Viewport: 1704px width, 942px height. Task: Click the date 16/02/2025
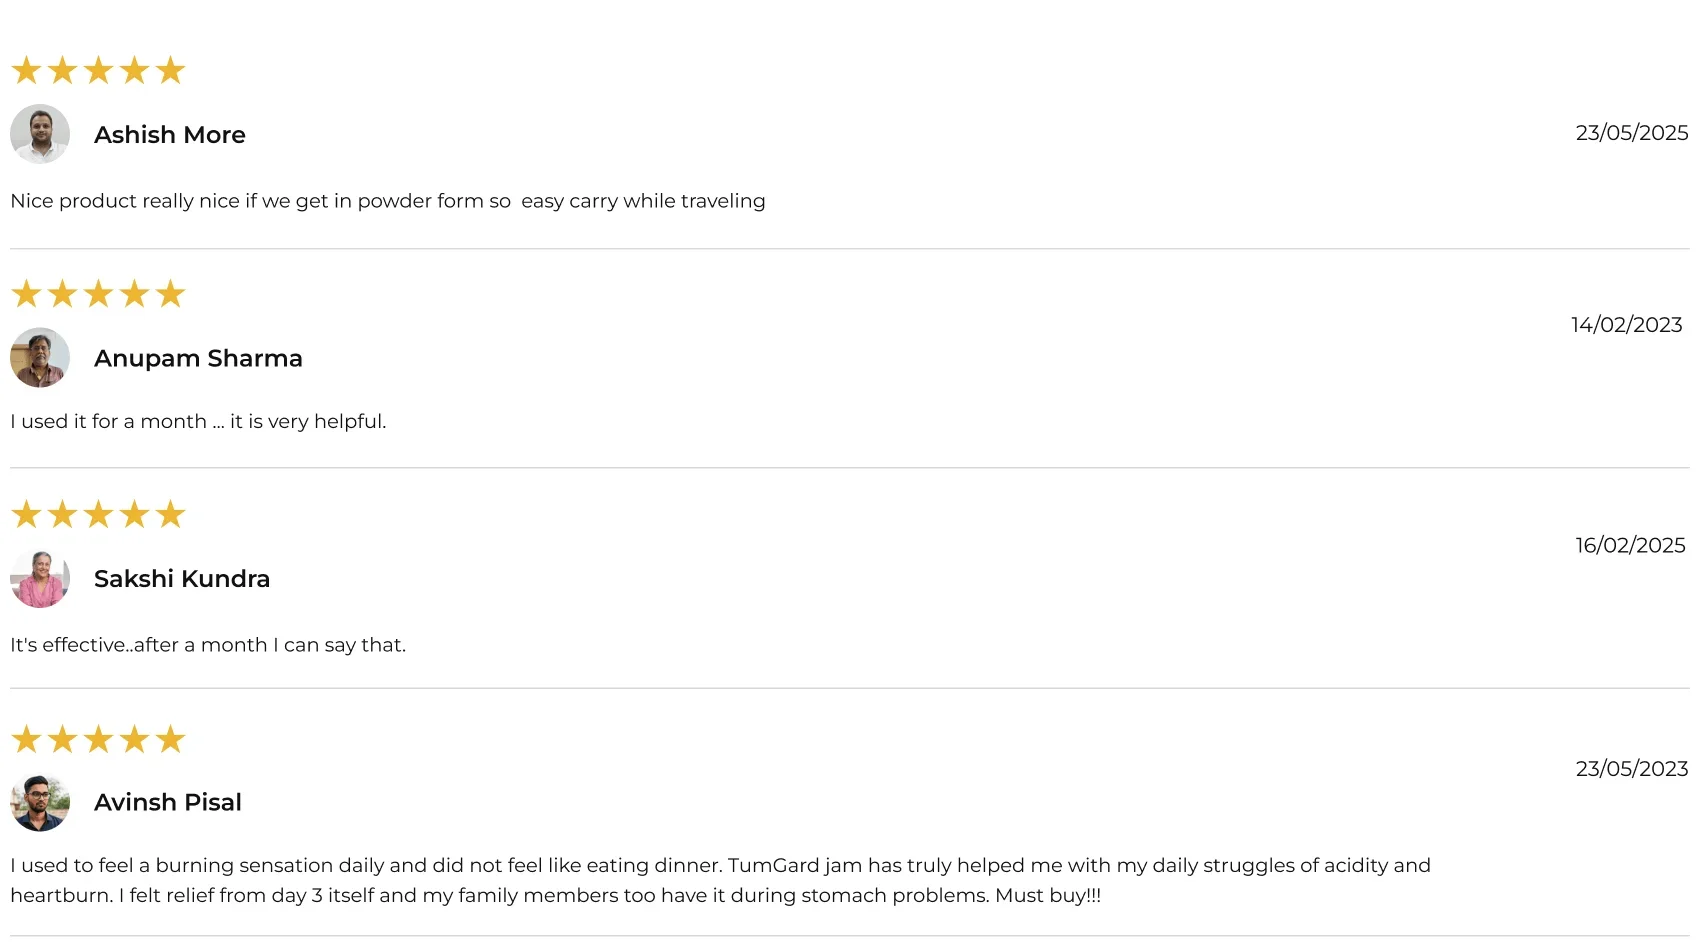pyautogui.click(x=1630, y=545)
